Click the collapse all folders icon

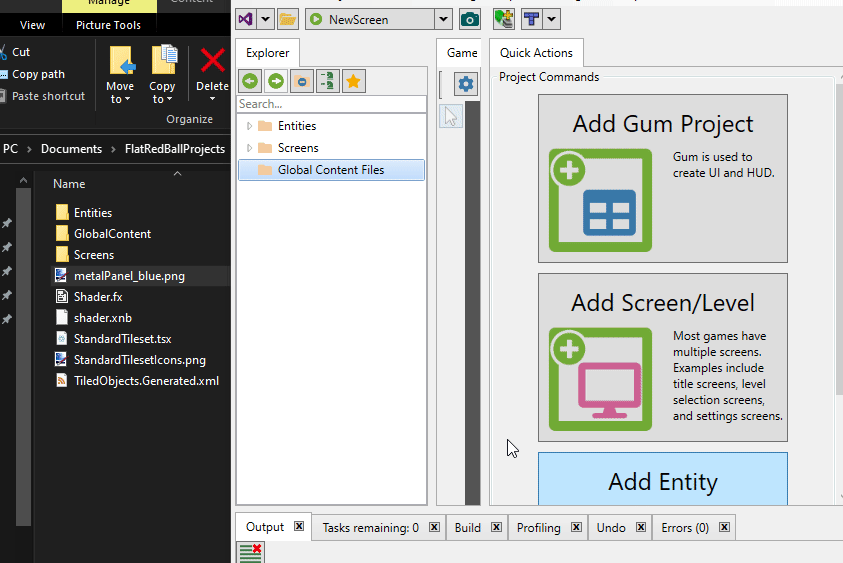301,82
